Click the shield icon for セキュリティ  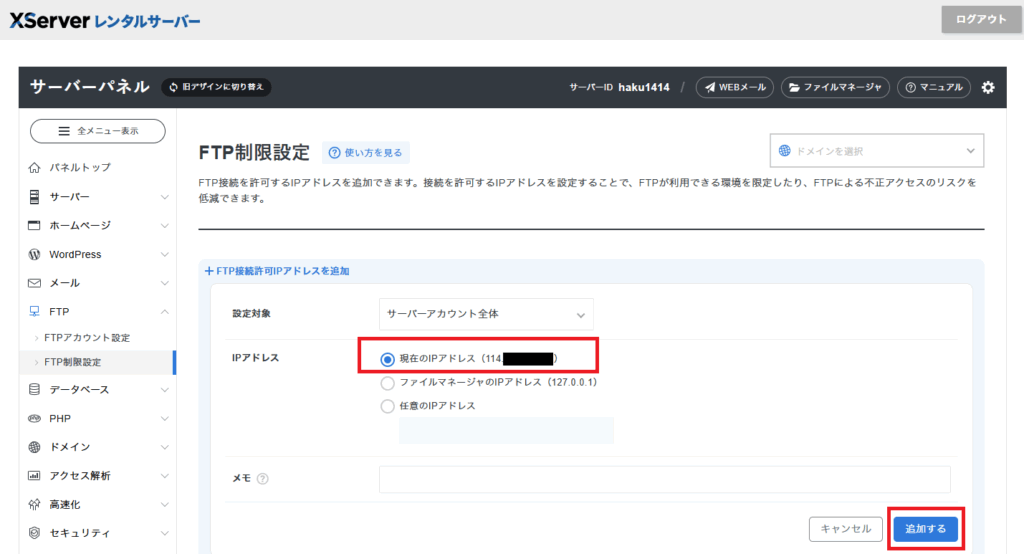click(x=34, y=533)
